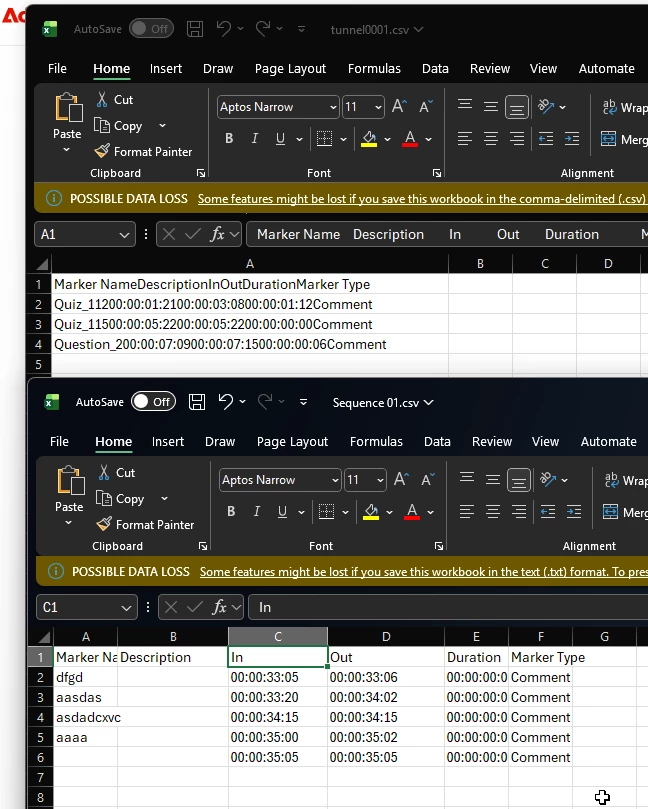Click Increase Font Size in top window
Image resolution: width=648 pixels, height=809 pixels.
click(399, 107)
